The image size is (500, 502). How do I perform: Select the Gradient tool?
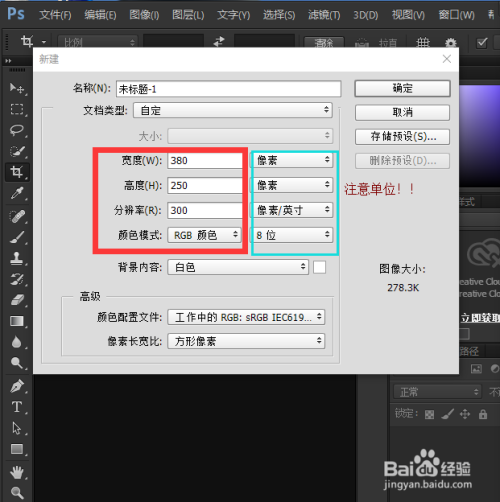pos(17,321)
